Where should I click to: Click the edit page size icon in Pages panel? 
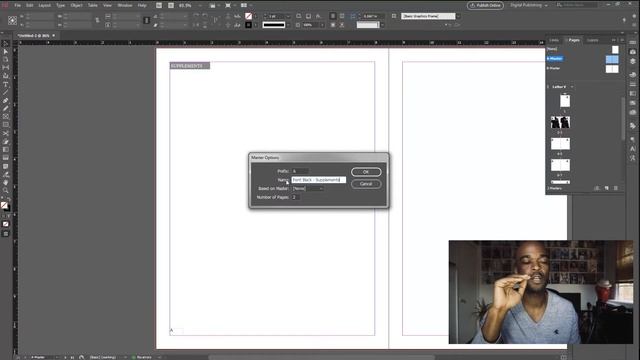click(597, 188)
